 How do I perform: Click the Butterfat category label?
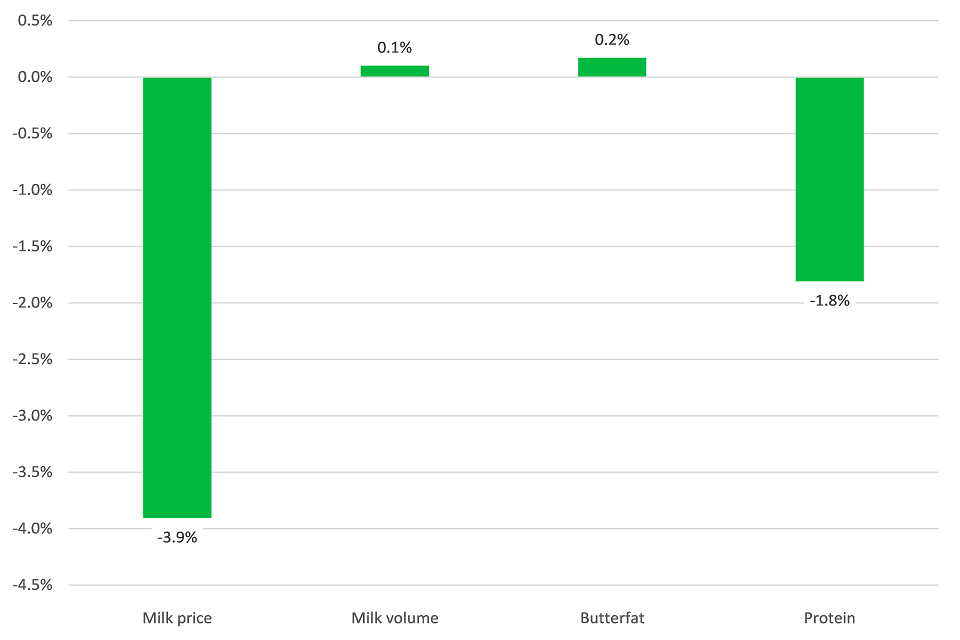coord(612,618)
